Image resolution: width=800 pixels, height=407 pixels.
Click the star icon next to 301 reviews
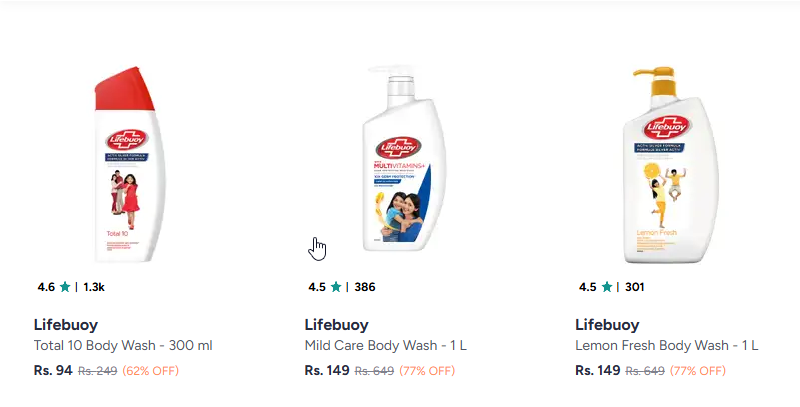coord(607,287)
